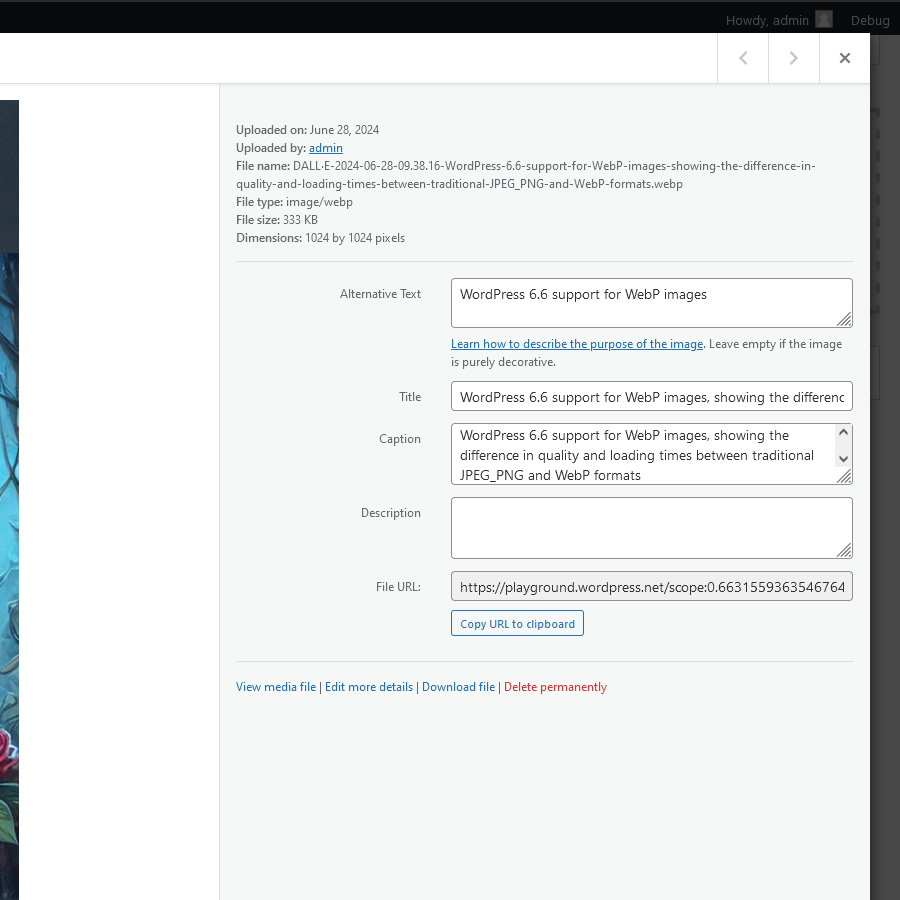Go to previous media item arrow

point(743,58)
